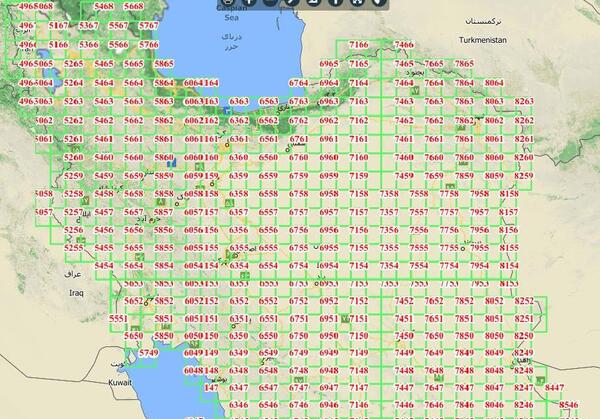Select map sheet 8546
The width and height of the screenshot is (600, 419).
pos(569,405)
